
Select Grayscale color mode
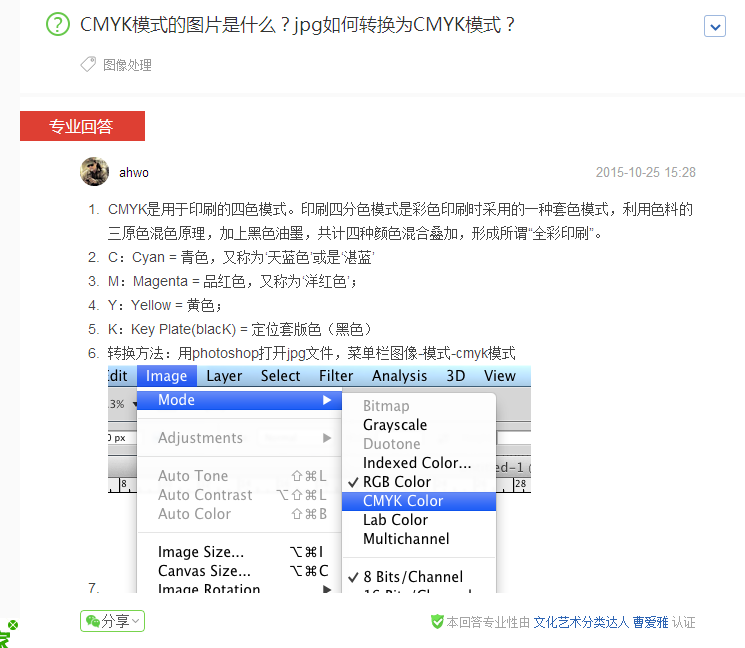tap(419, 425)
